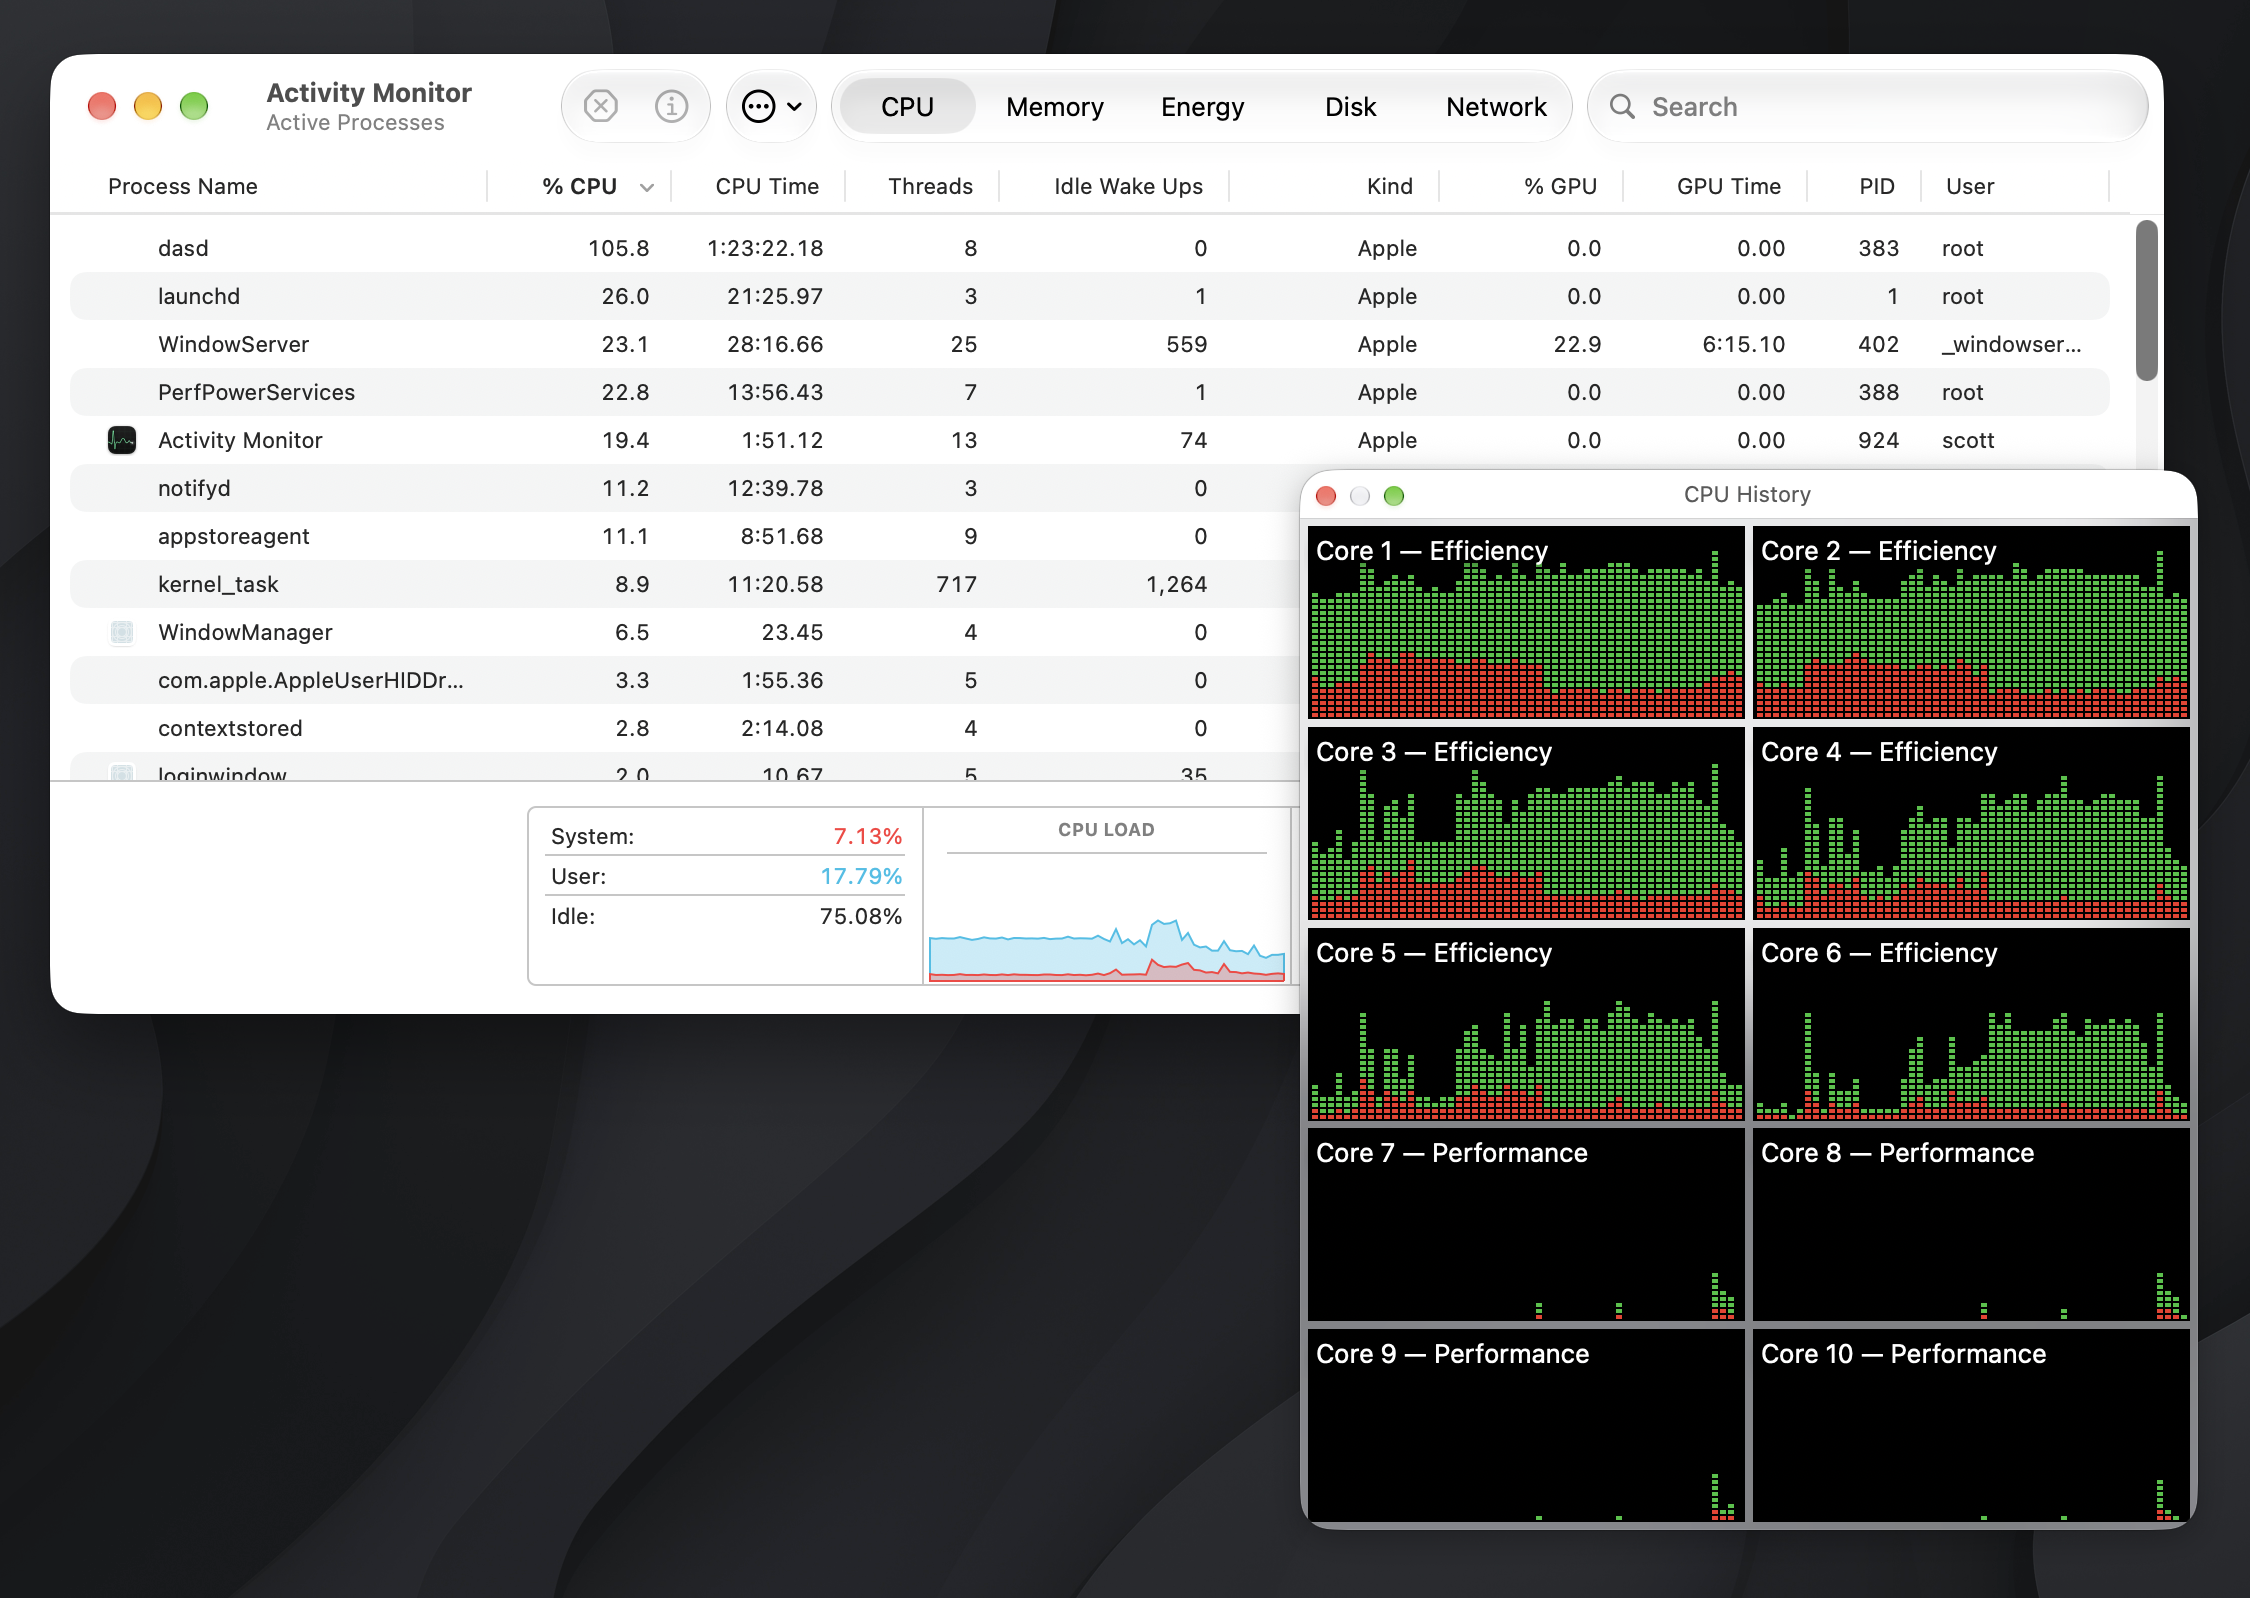The image size is (2250, 1598).
Task: Click the Core 7 — Performance graph
Action: coord(1526,1225)
